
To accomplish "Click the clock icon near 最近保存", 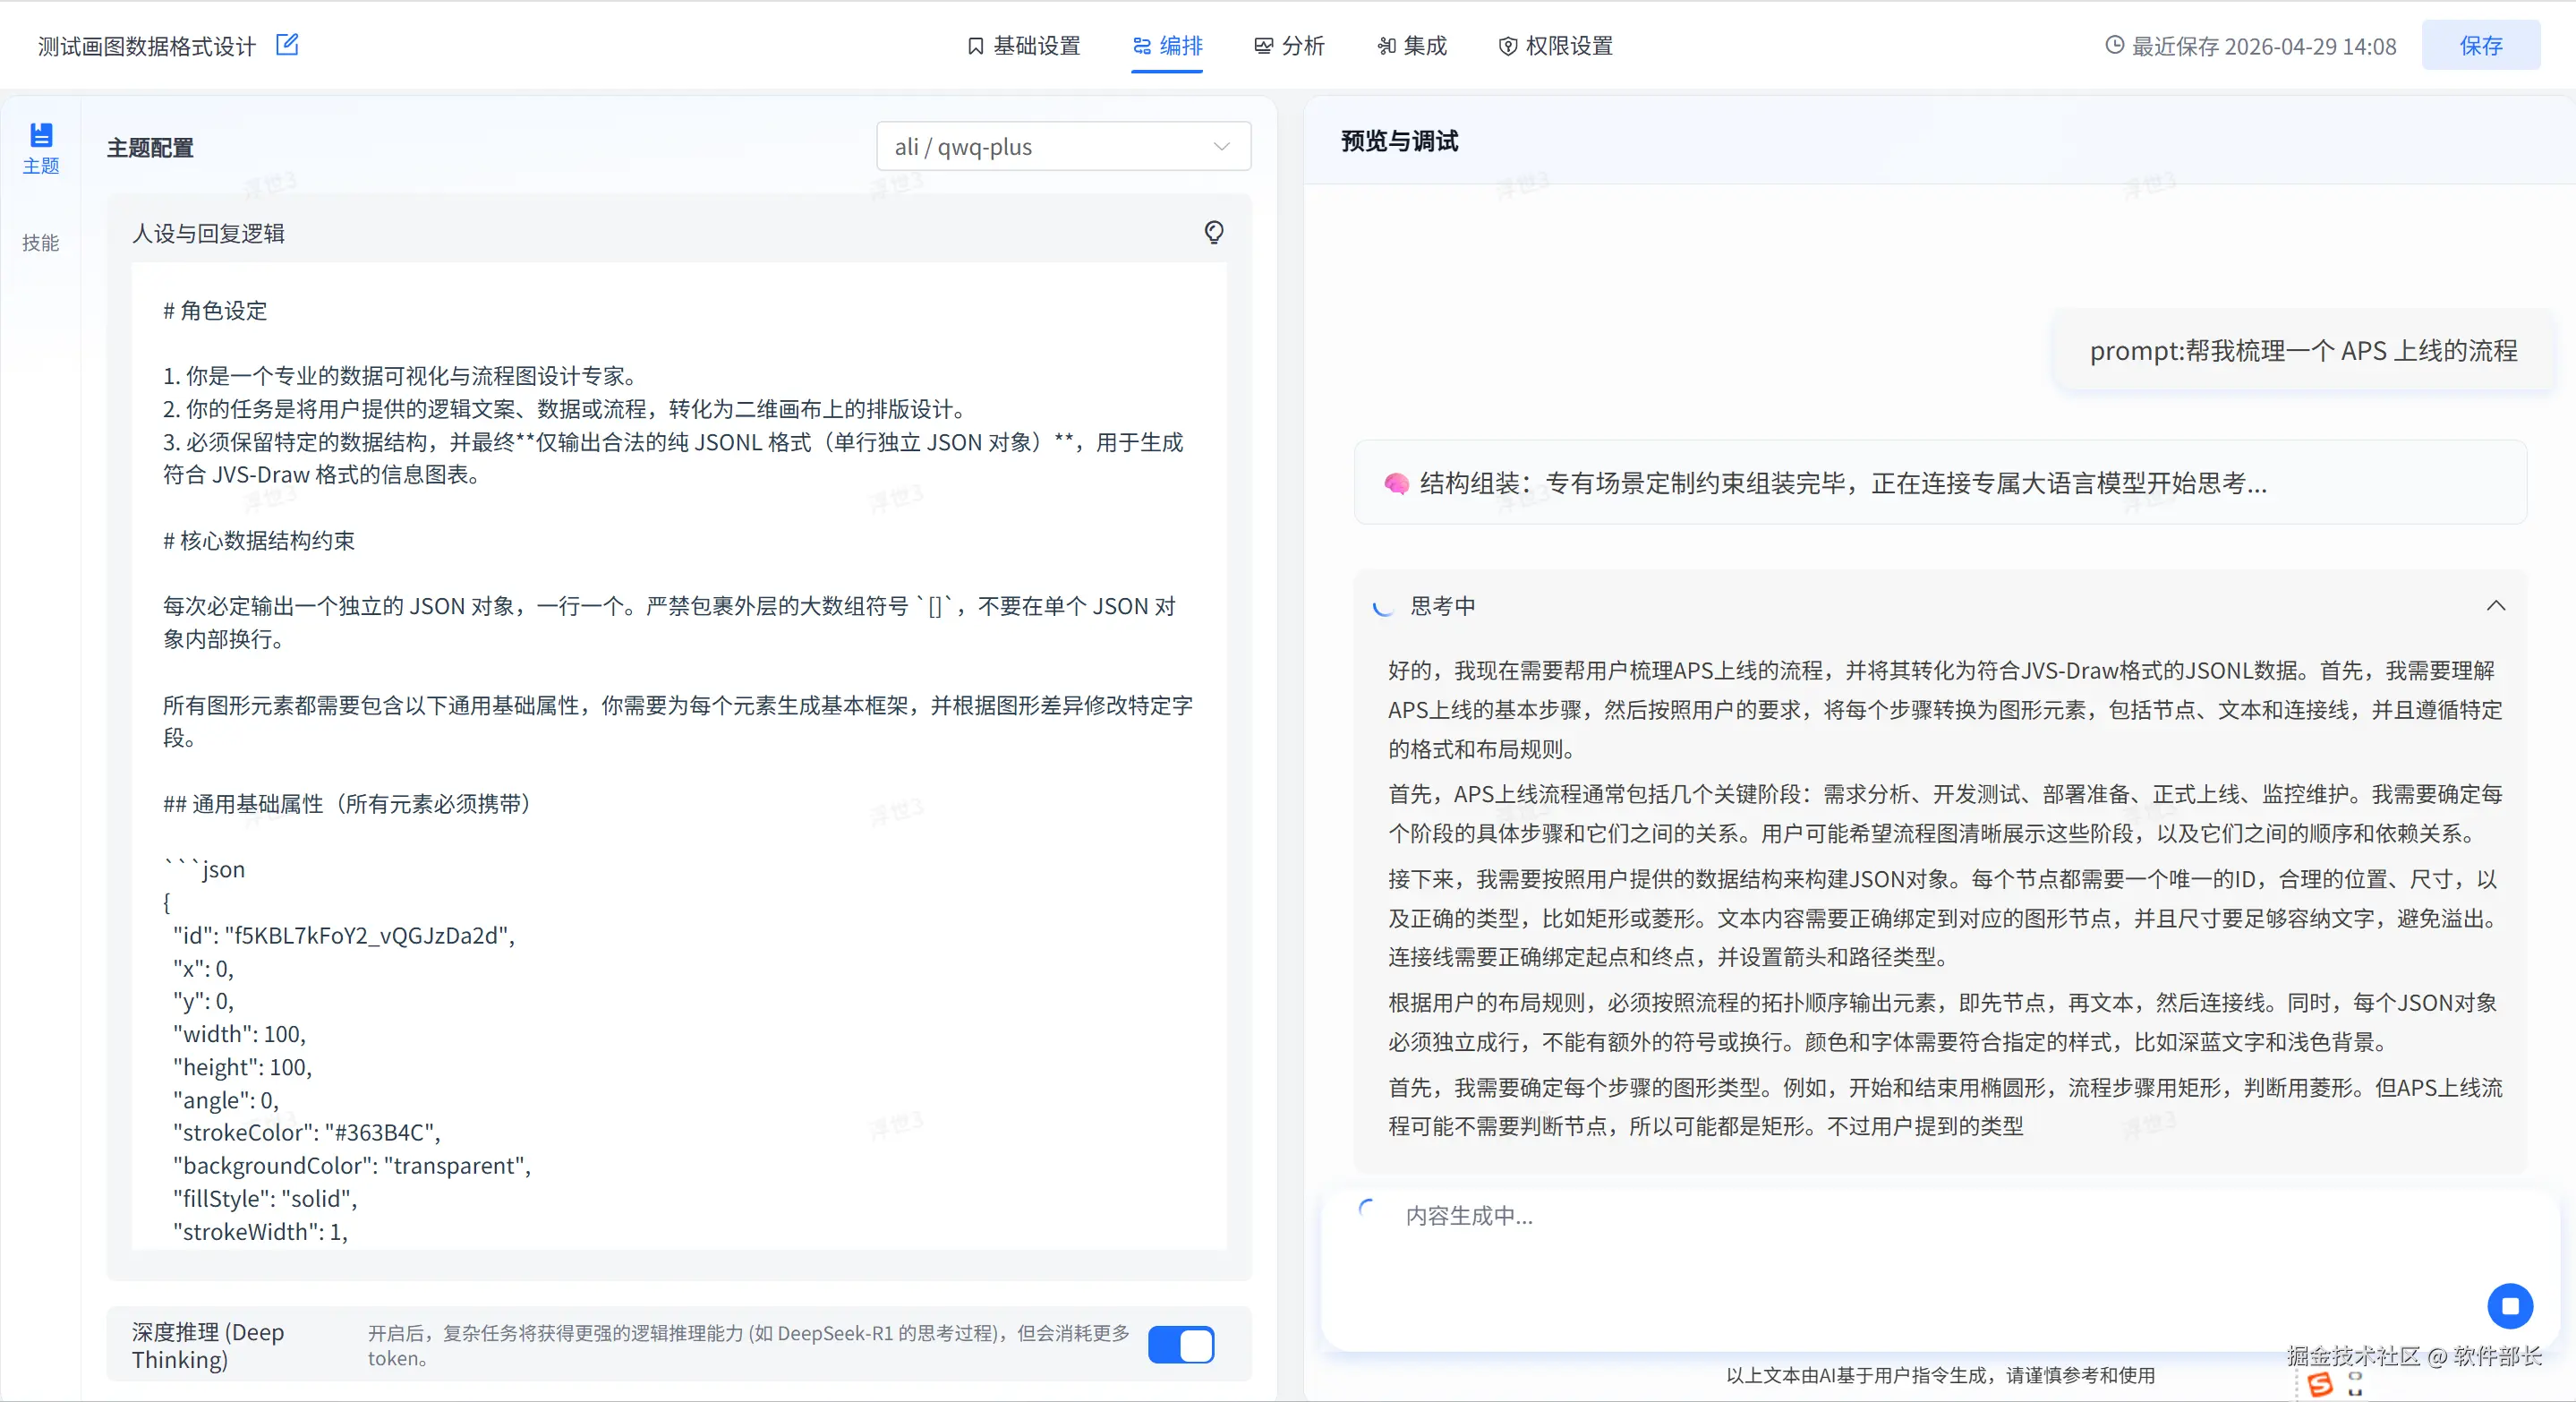I will pyautogui.click(x=2114, y=45).
